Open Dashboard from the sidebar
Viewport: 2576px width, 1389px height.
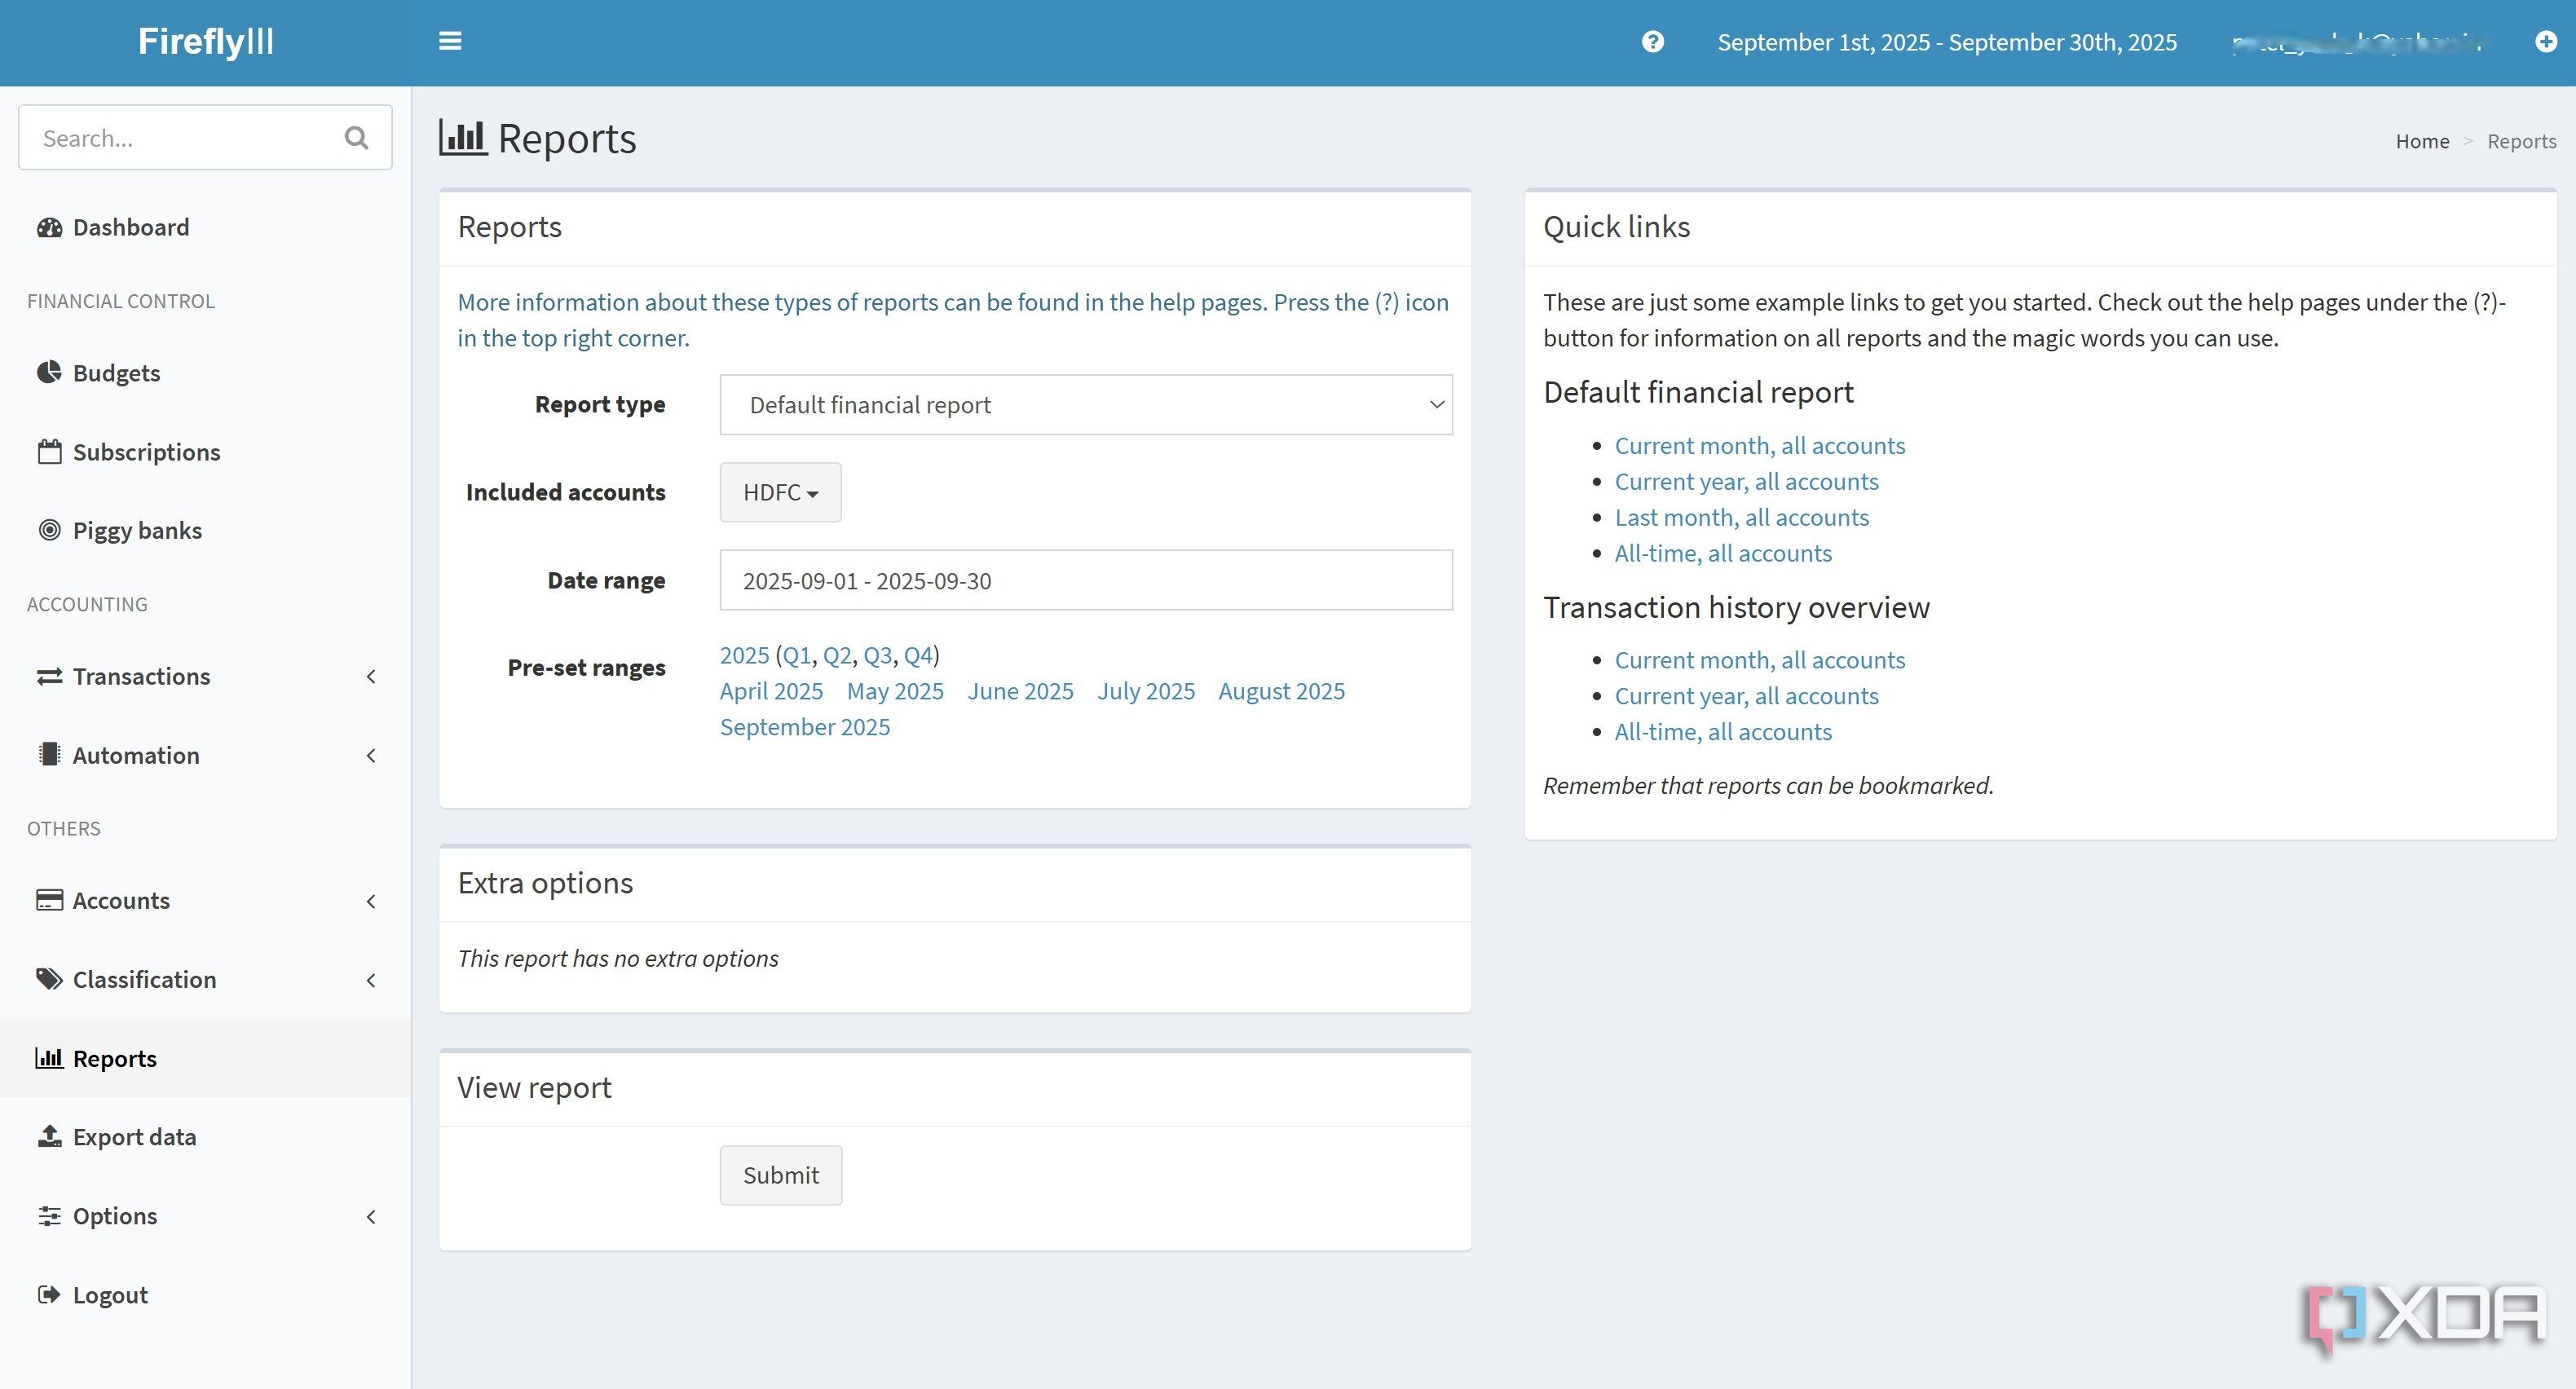113,227
